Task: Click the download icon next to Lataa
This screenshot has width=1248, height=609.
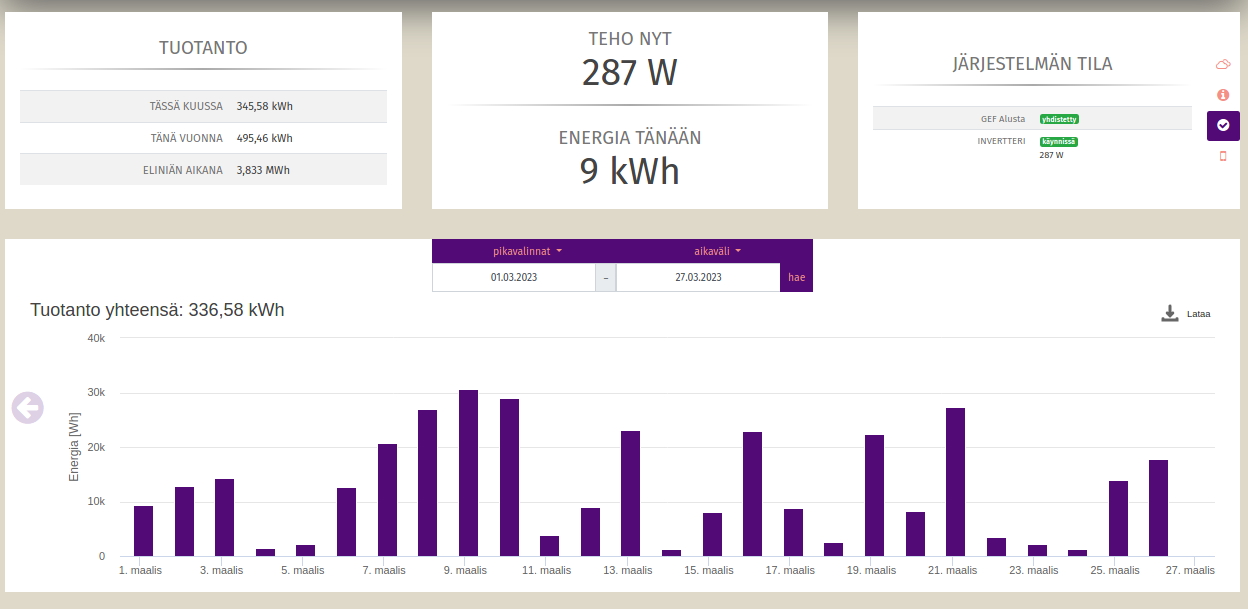Action: (1170, 314)
